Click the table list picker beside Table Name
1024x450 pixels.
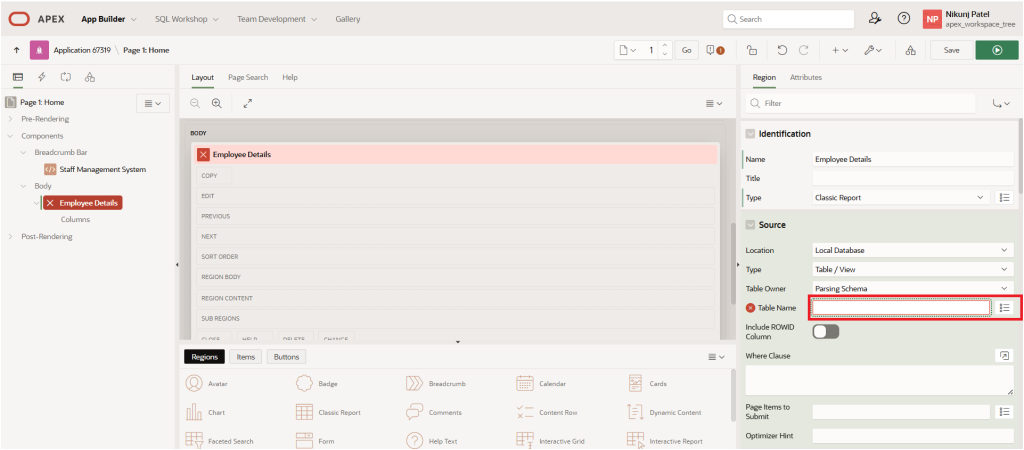pos(1005,308)
